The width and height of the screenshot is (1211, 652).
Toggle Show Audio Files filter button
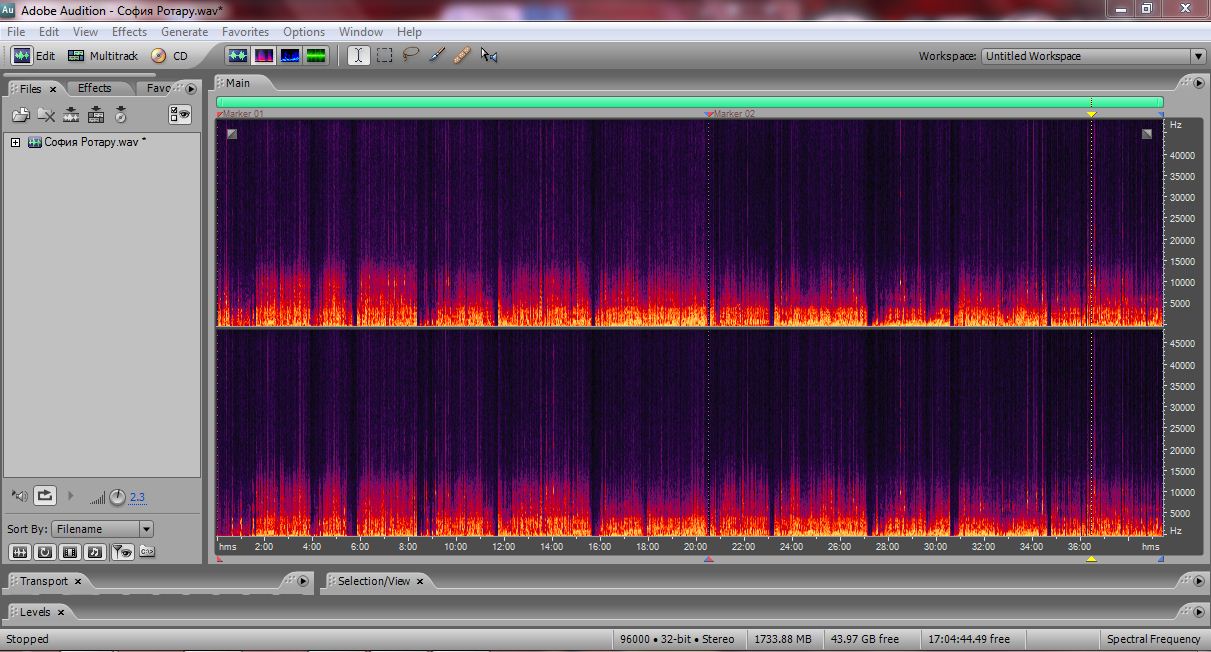[x=19, y=551]
